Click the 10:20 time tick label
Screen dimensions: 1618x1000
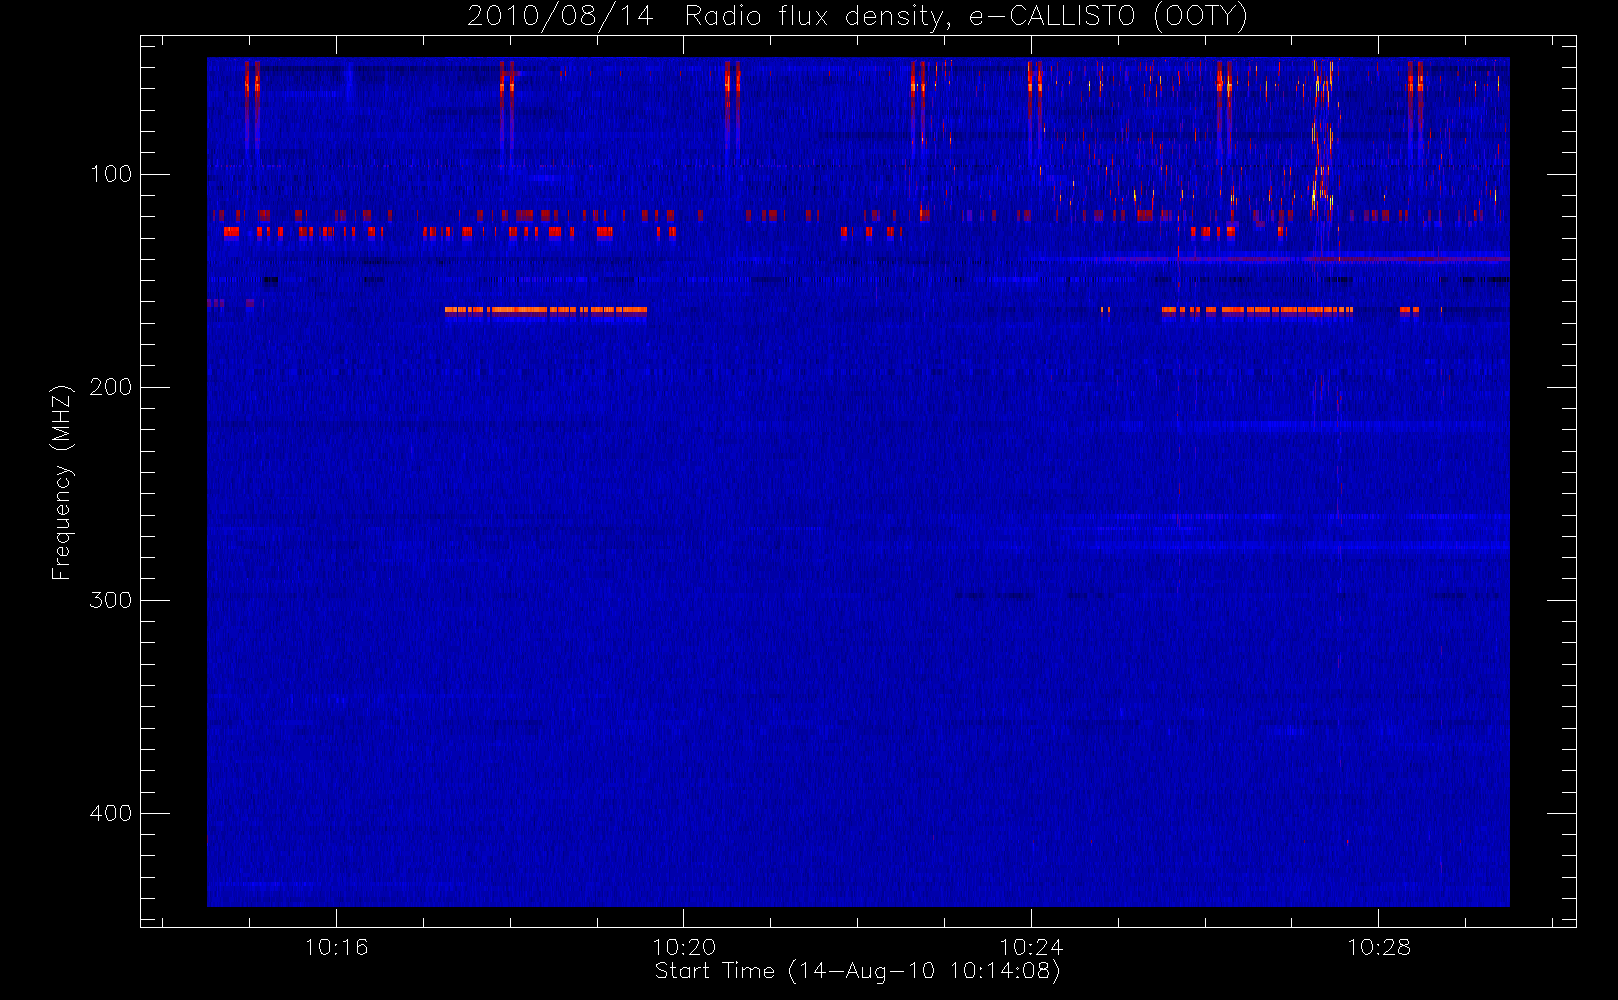click(x=684, y=947)
